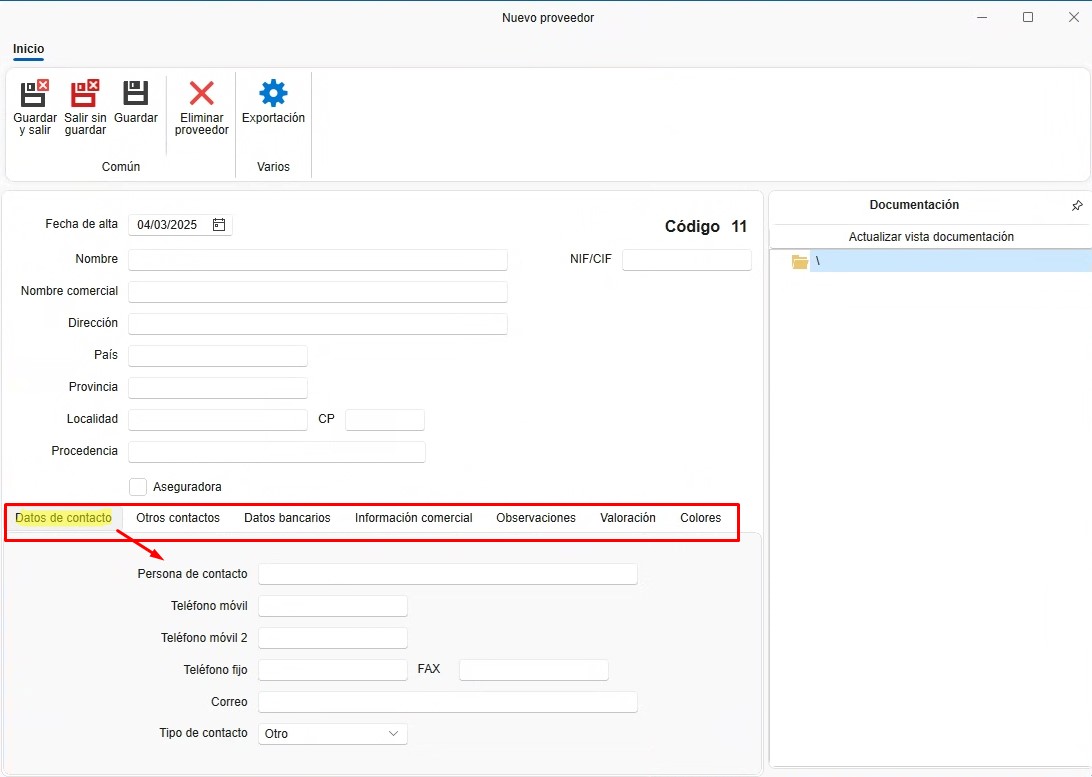Select the root folder icon in Documentación
The image size is (1092, 777).
tap(800, 261)
